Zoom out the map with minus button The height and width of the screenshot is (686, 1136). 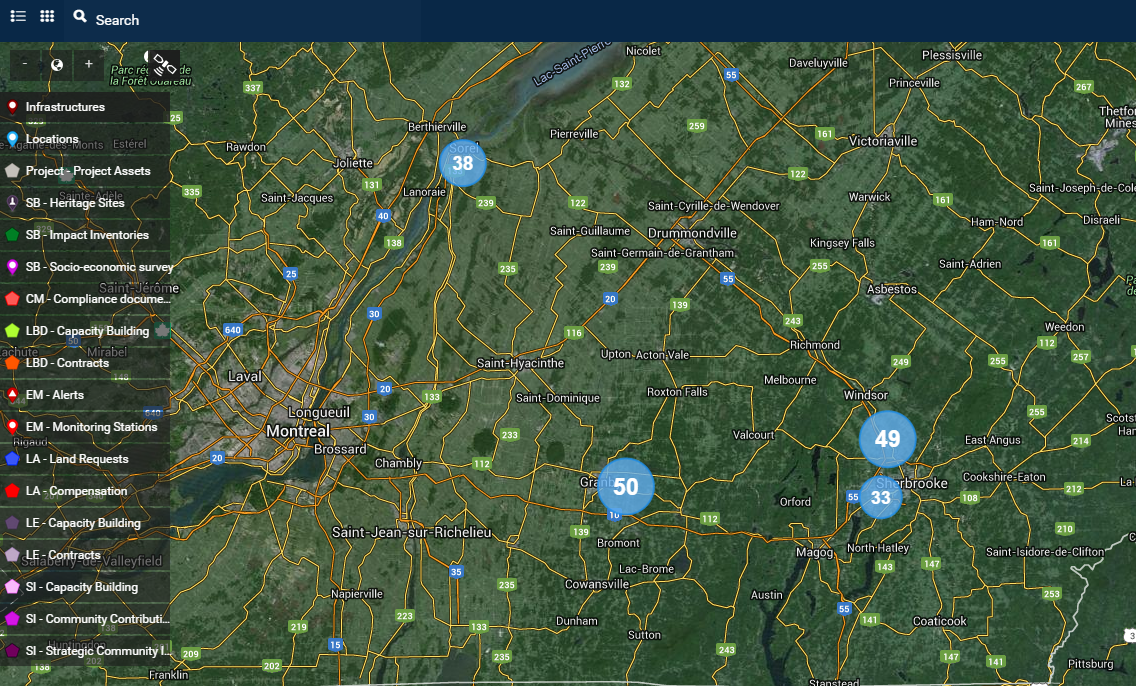click(25, 64)
